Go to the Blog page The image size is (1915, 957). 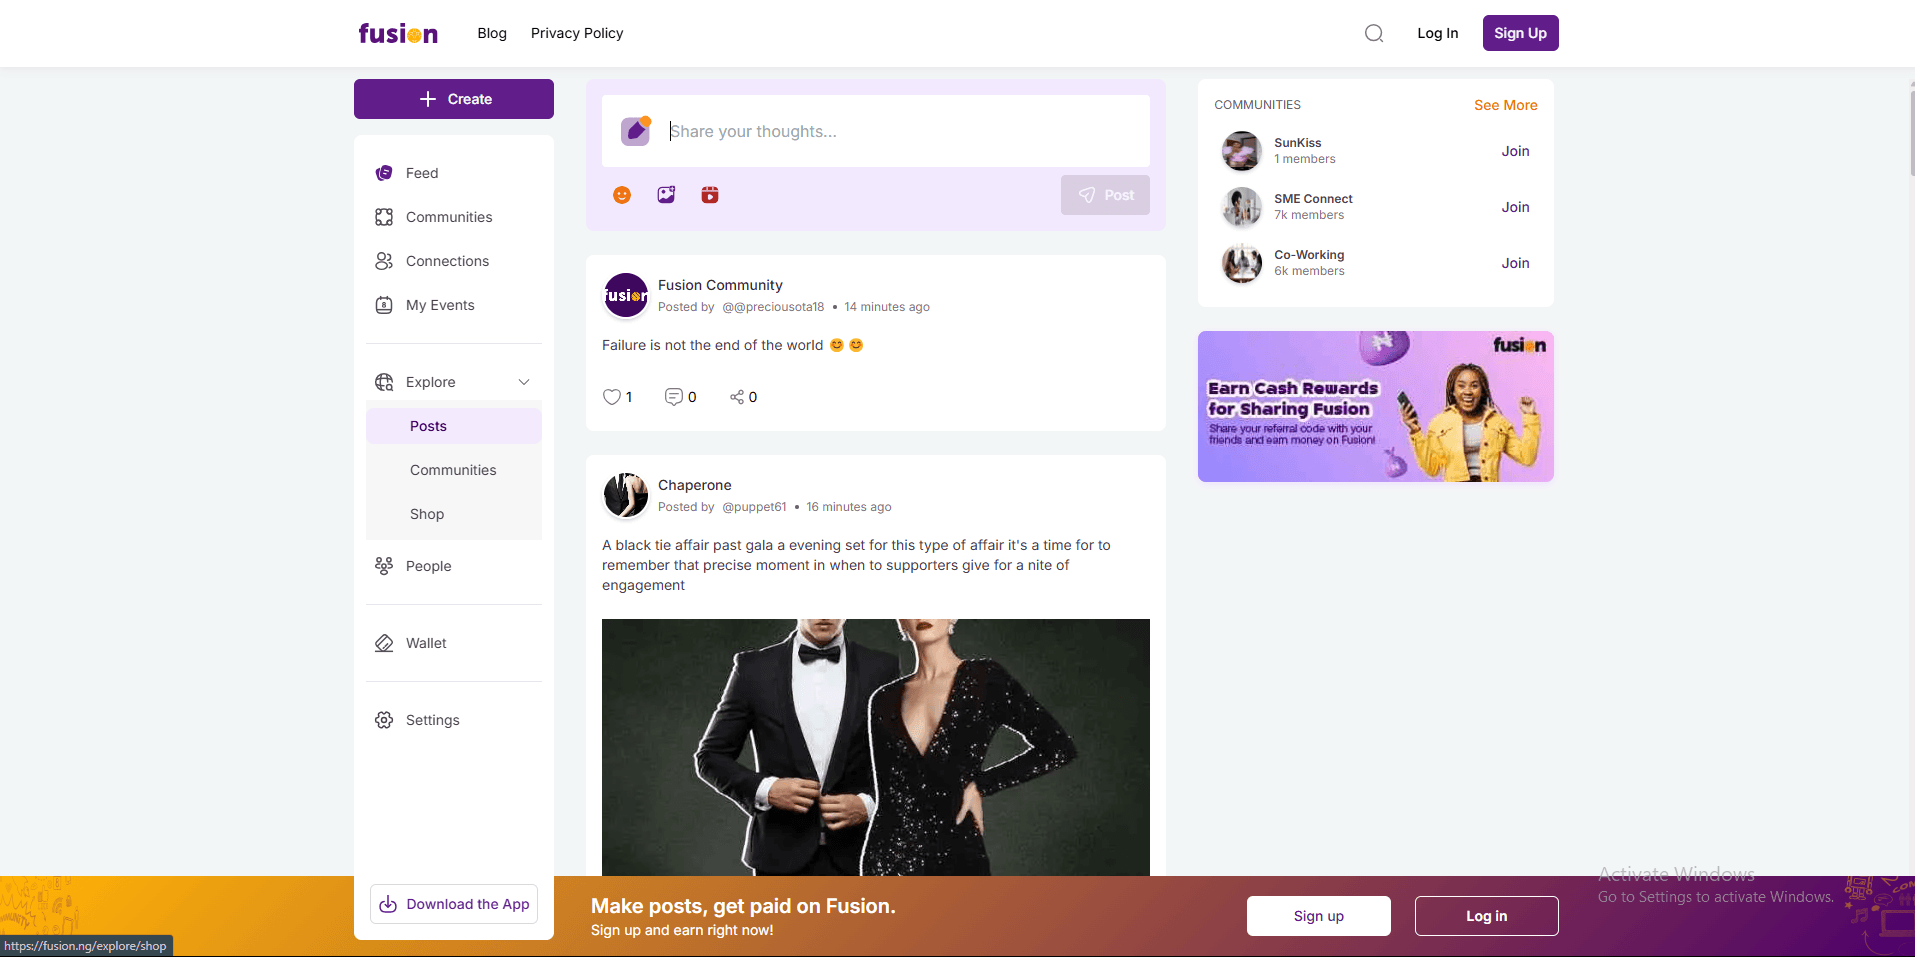click(492, 33)
